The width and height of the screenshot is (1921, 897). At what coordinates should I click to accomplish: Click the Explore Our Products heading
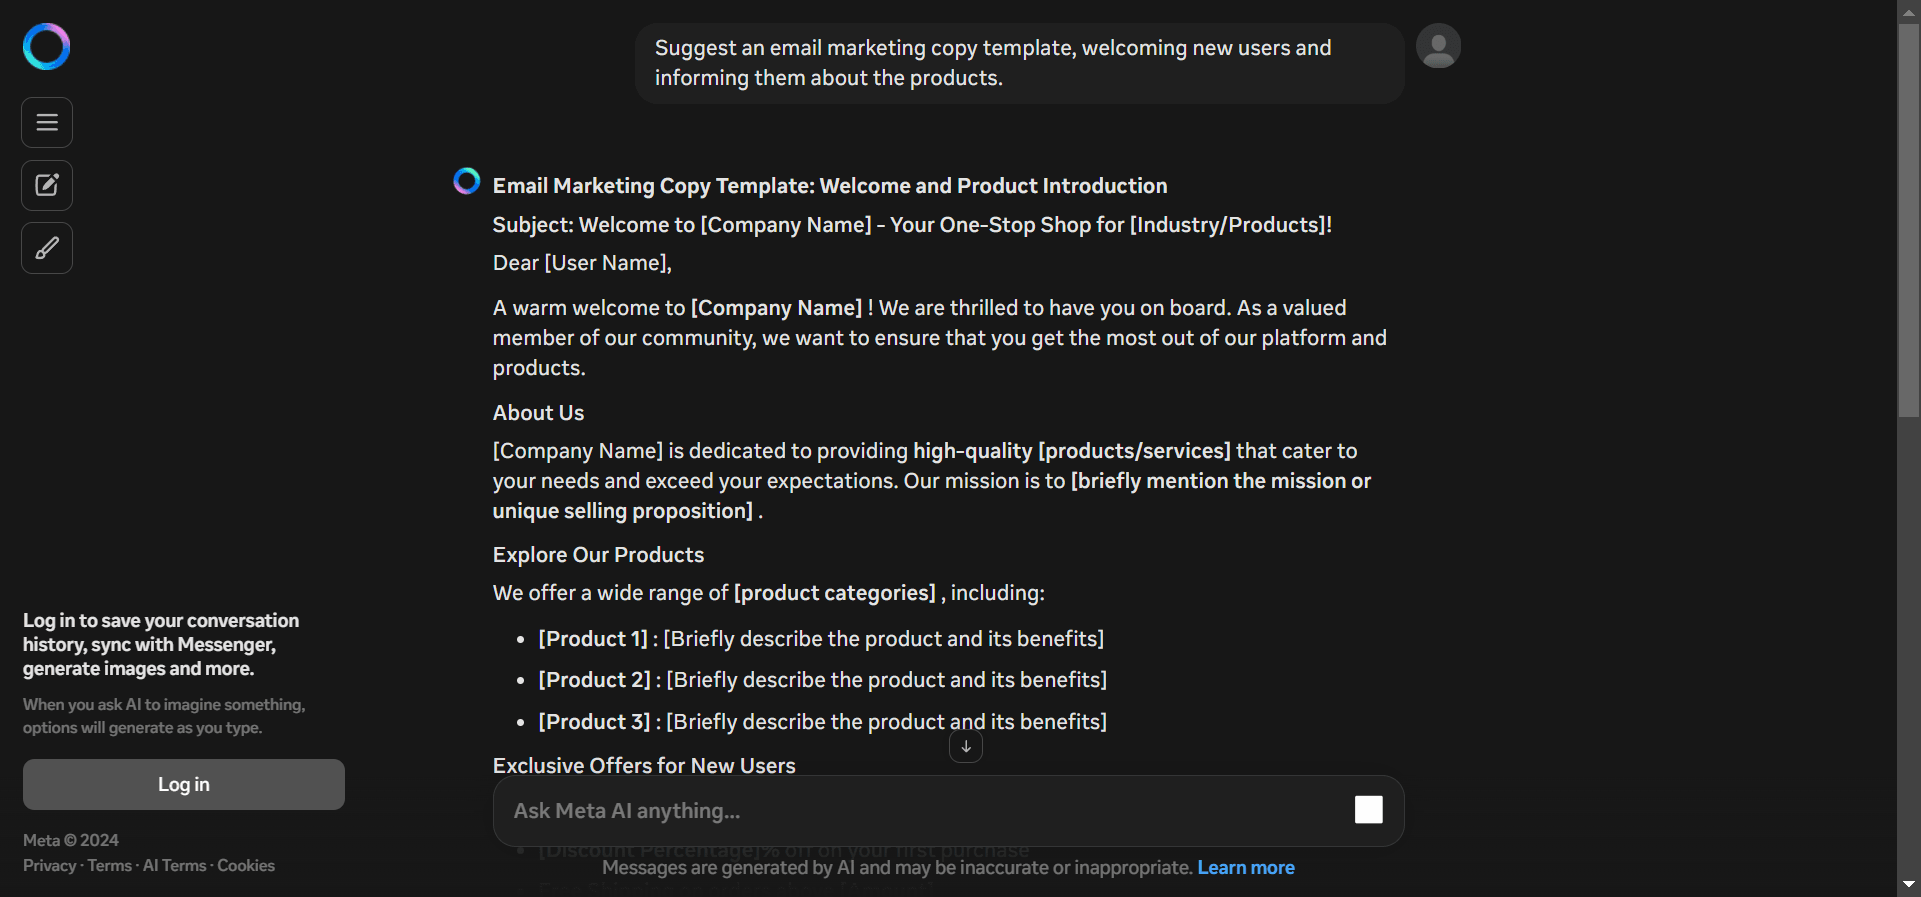[598, 555]
